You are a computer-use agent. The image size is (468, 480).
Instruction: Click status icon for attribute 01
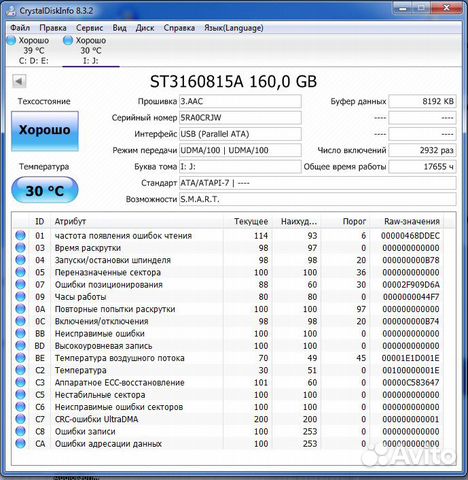pyautogui.click(x=20, y=235)
